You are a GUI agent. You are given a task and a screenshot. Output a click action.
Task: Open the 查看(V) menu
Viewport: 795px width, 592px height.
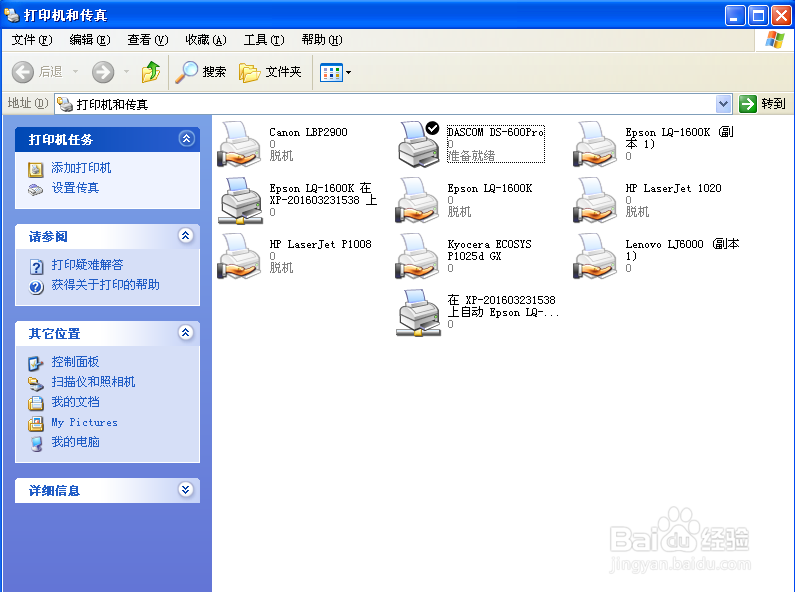pyautogui.click(x=148, y=40)
